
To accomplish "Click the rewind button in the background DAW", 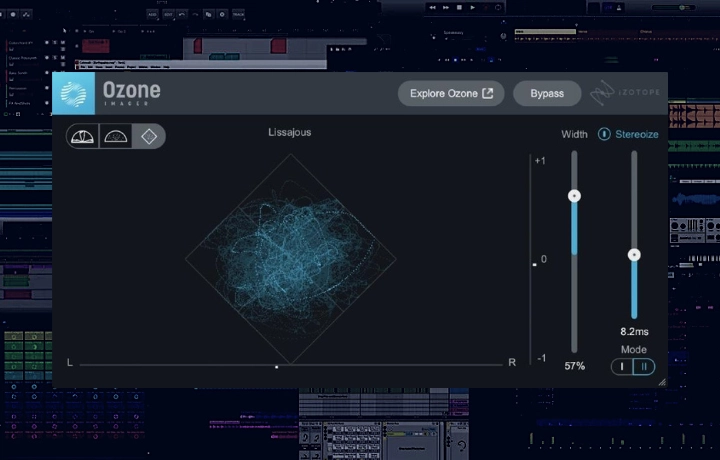I will [x=432, y=7].
